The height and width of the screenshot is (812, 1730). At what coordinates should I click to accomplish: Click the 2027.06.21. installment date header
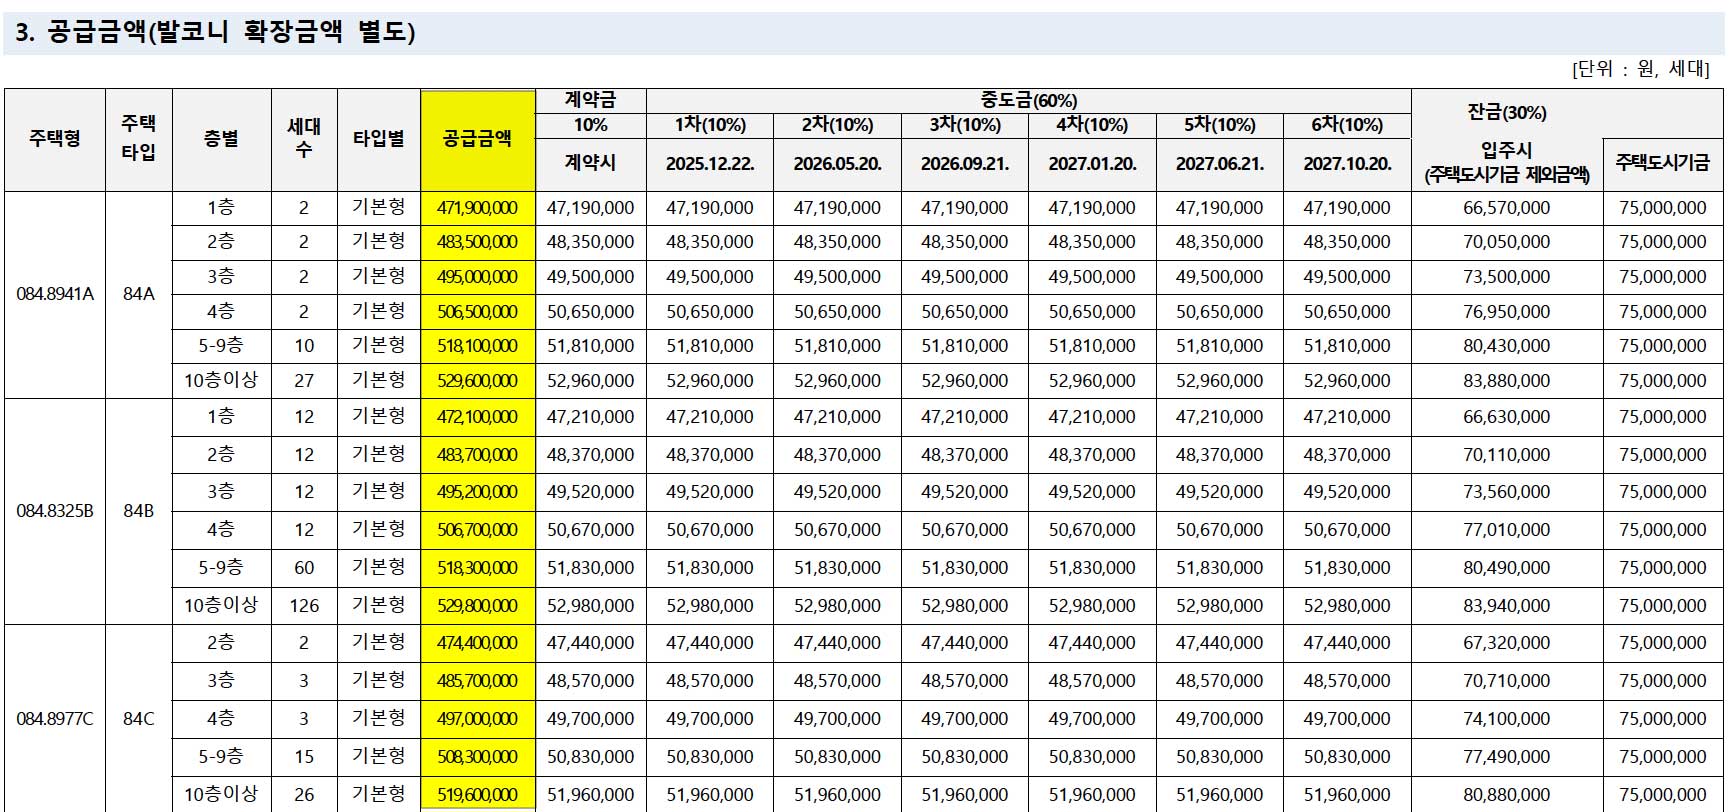tap(1220, 164)
